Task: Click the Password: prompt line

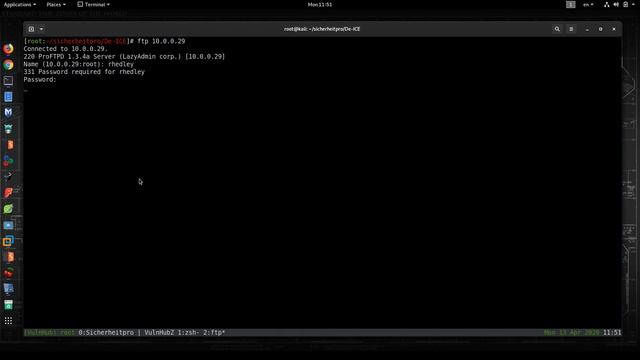Action: point(40,80)
